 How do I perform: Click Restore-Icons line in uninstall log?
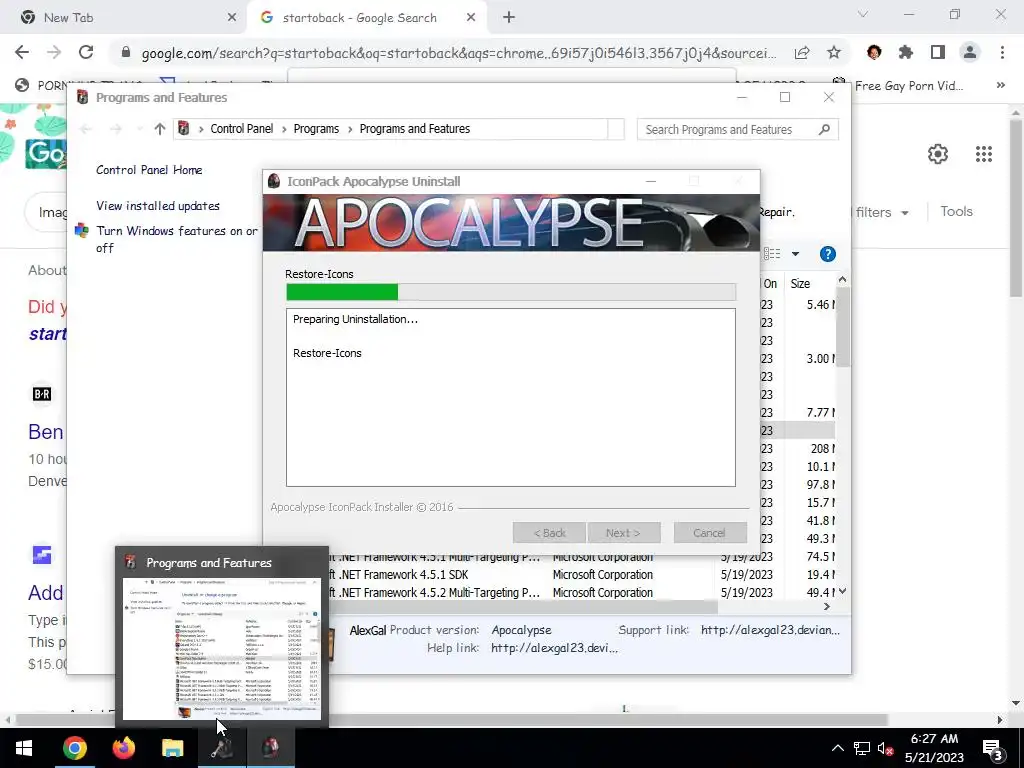click(x=327, y=353)
